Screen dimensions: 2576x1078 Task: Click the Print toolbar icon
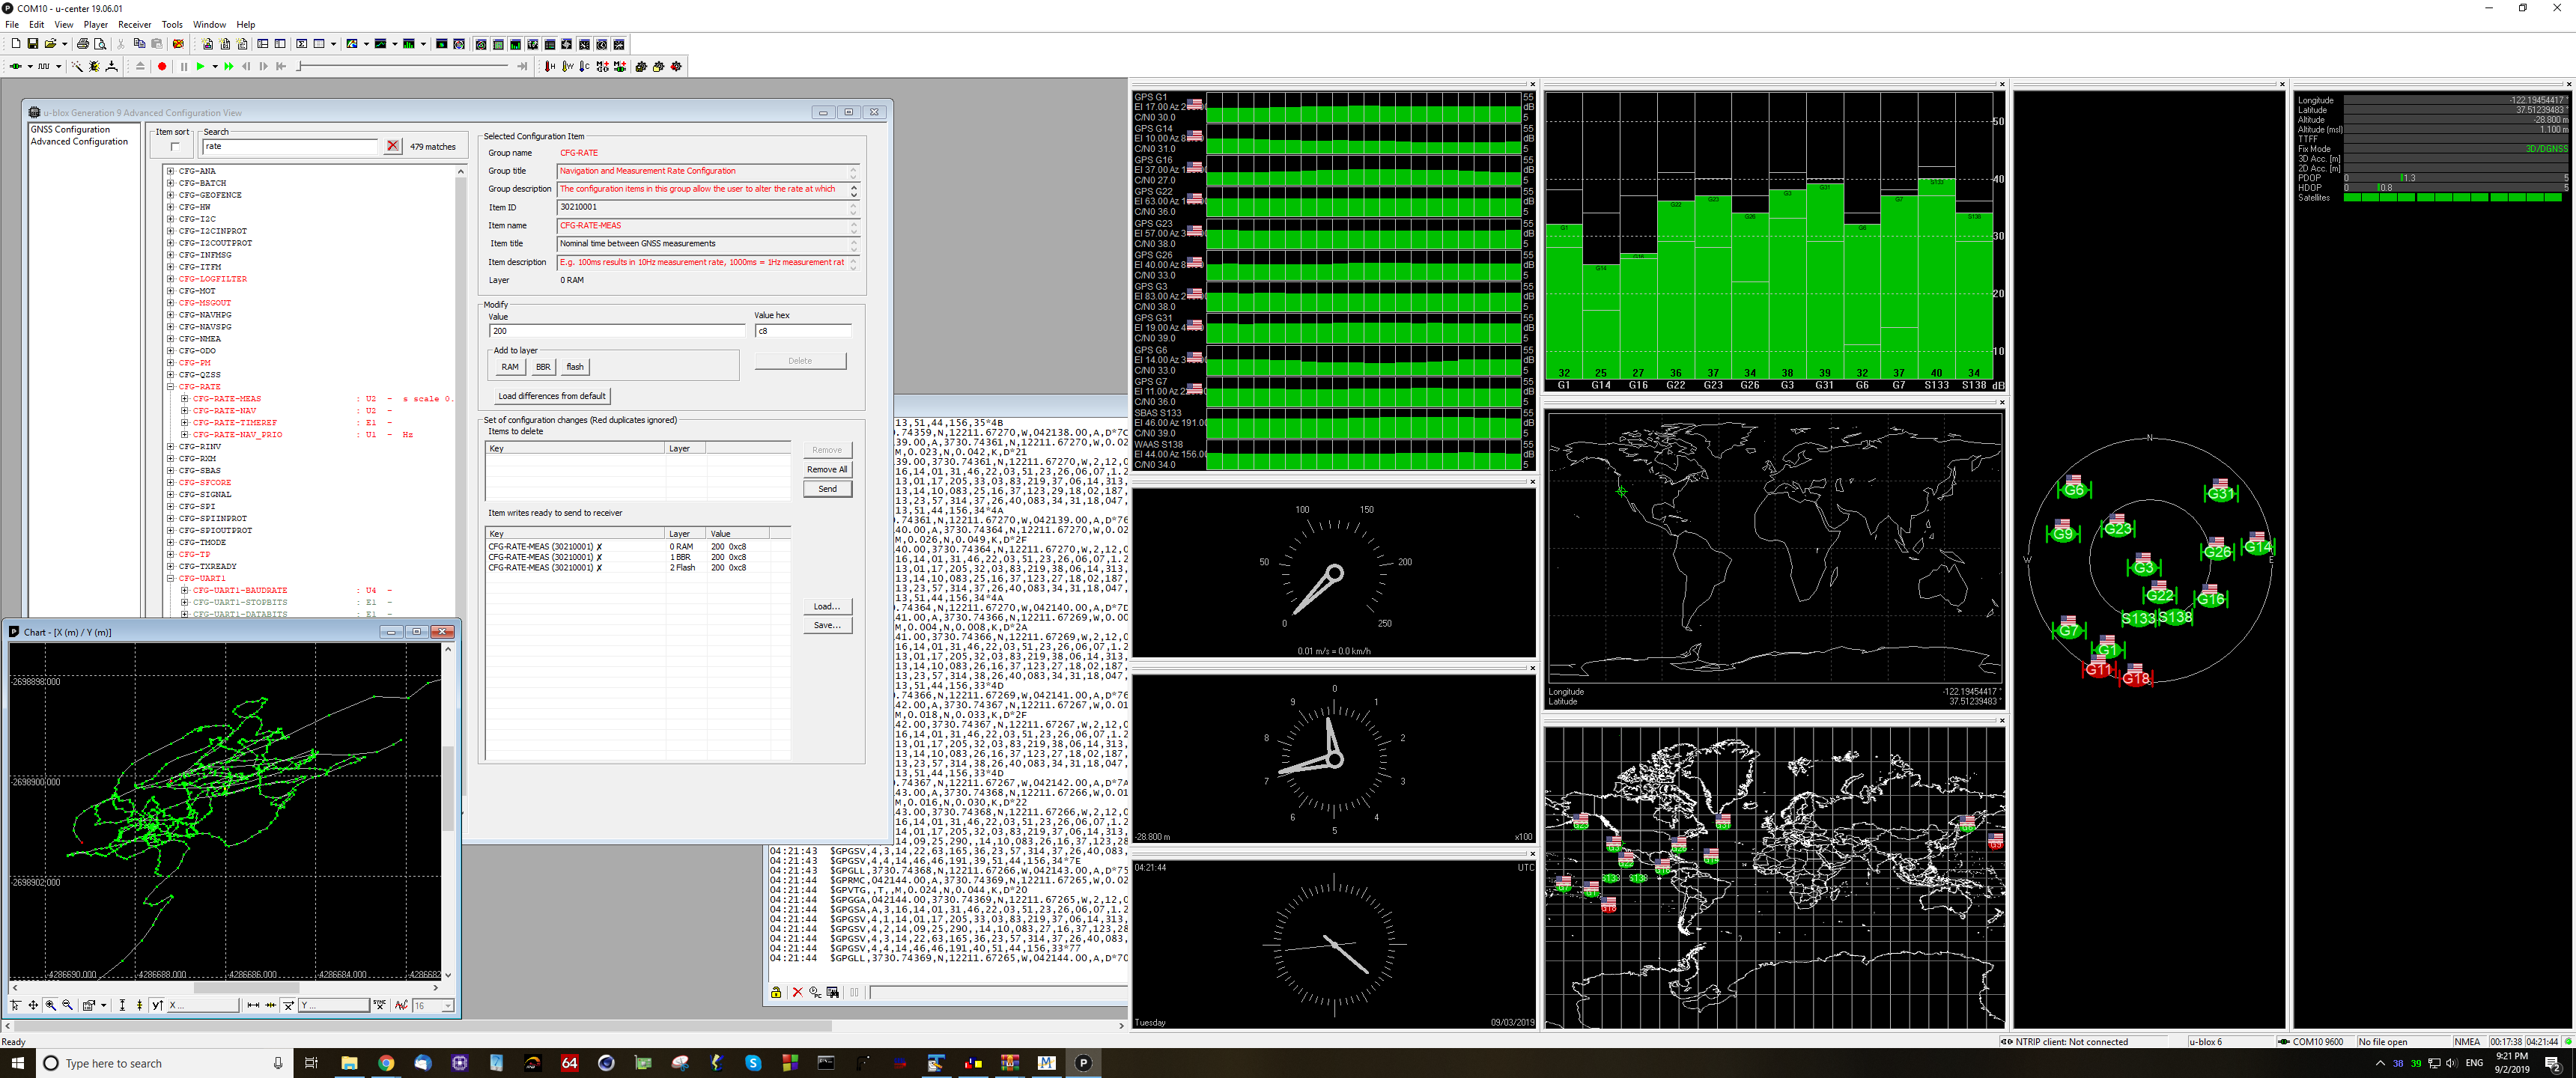(x=83, y=44)
